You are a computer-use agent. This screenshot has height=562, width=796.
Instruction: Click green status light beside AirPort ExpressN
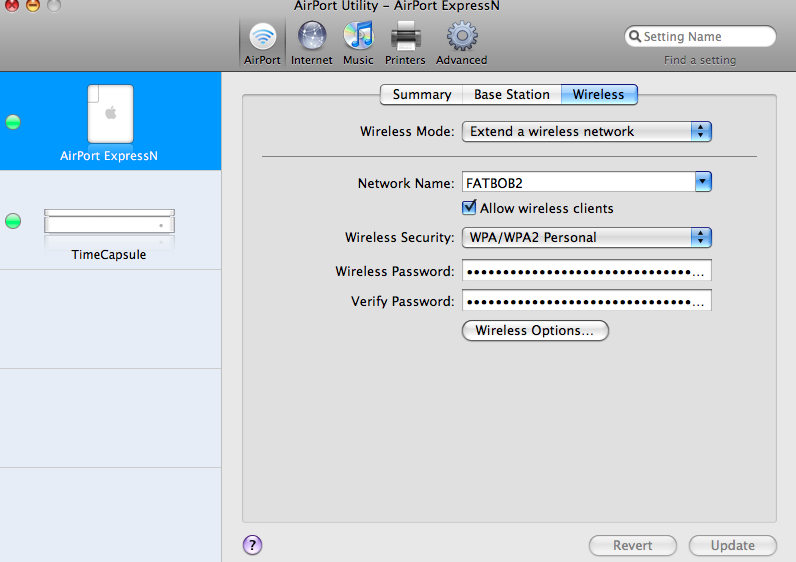[13, 122]
